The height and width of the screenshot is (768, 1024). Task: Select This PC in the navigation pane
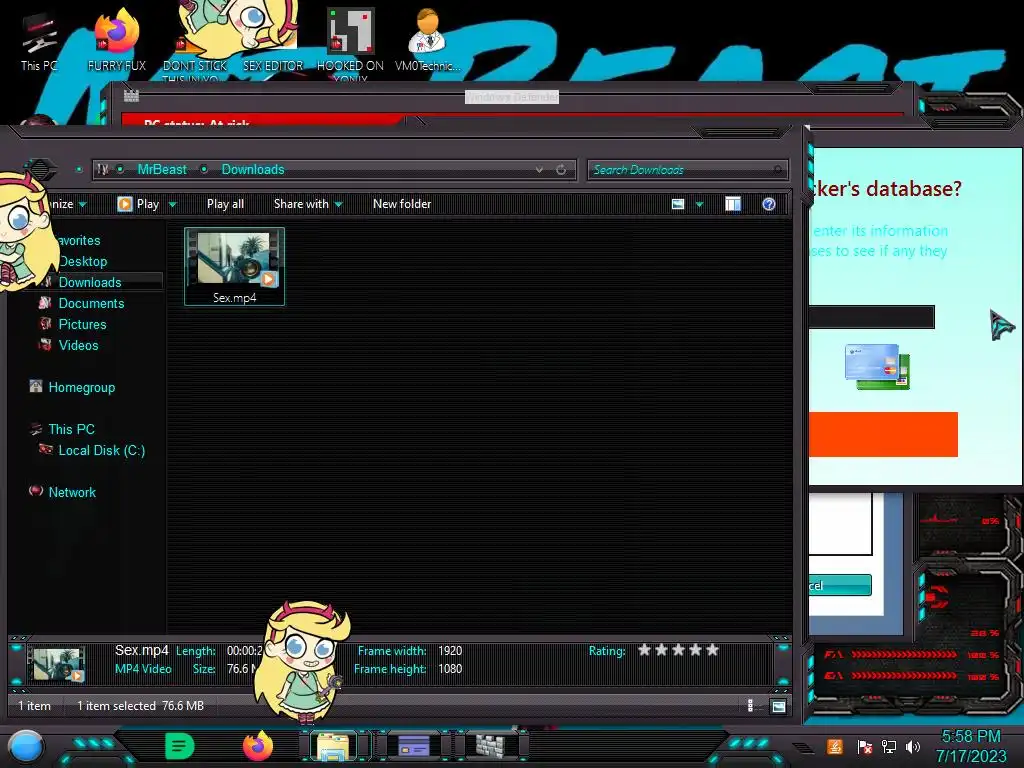click(x=71, y=429)
